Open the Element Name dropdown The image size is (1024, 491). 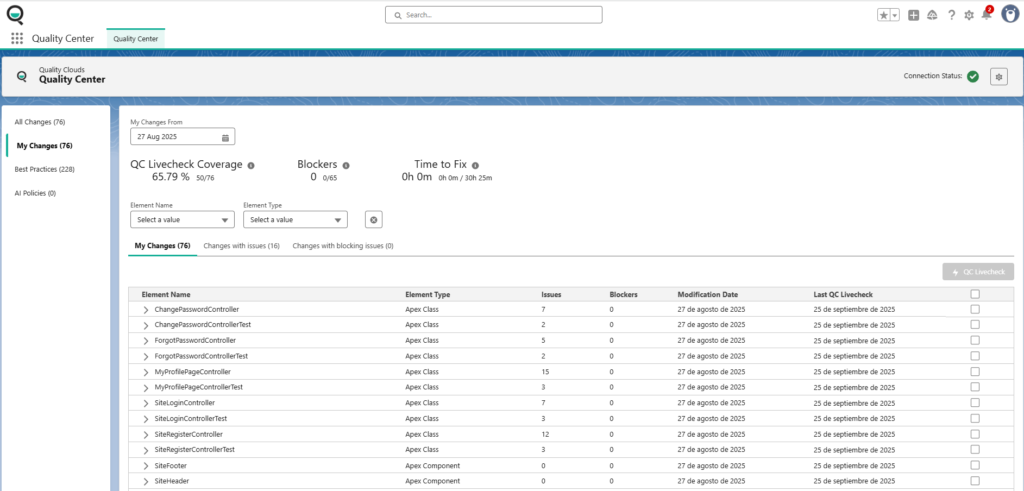pyautogui.click(x=182, y=220)
